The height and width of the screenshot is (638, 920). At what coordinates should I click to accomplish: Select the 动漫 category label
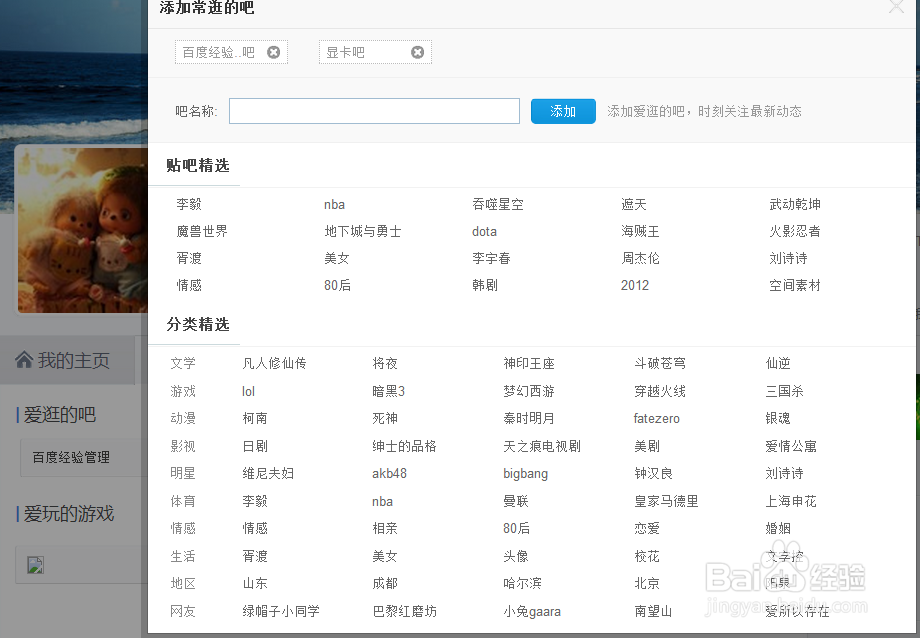click(x=183, y=418)
